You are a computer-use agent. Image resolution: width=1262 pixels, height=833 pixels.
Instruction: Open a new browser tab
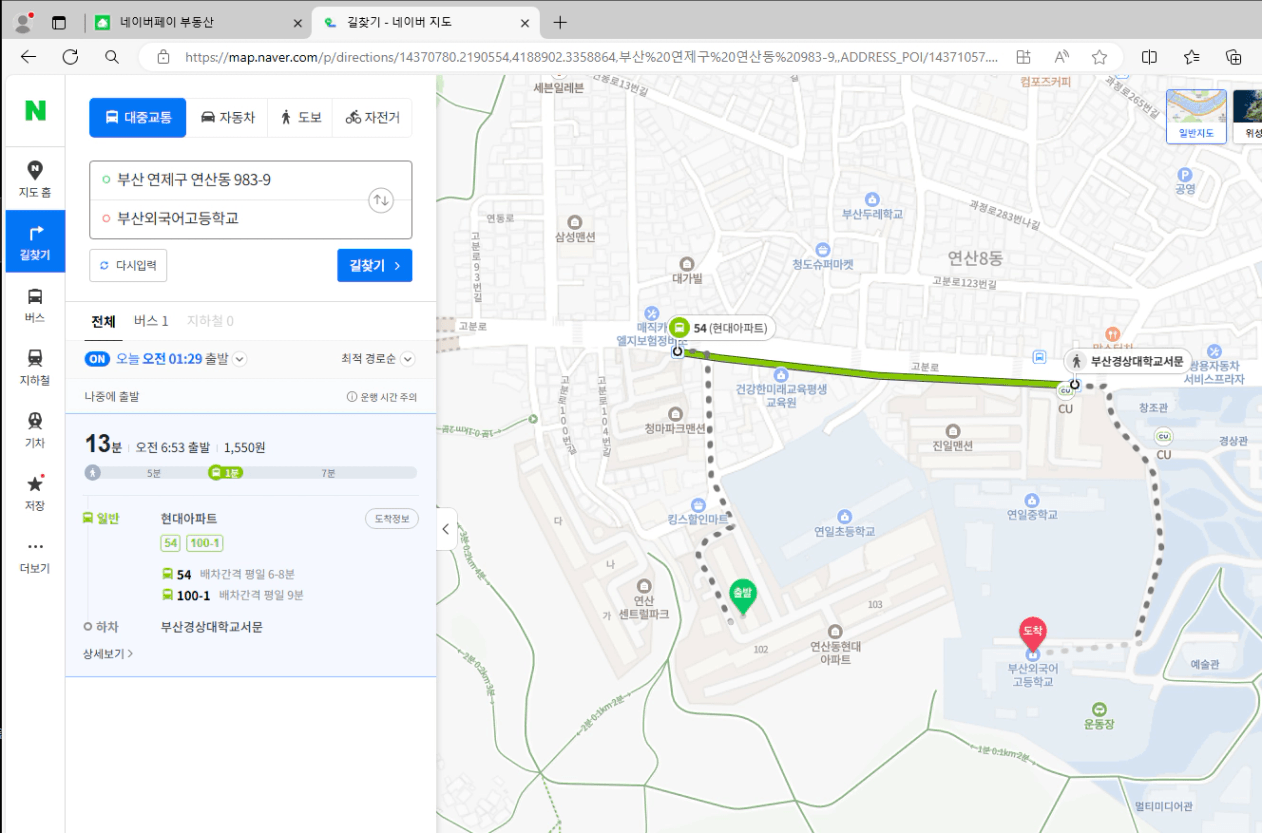560,22
